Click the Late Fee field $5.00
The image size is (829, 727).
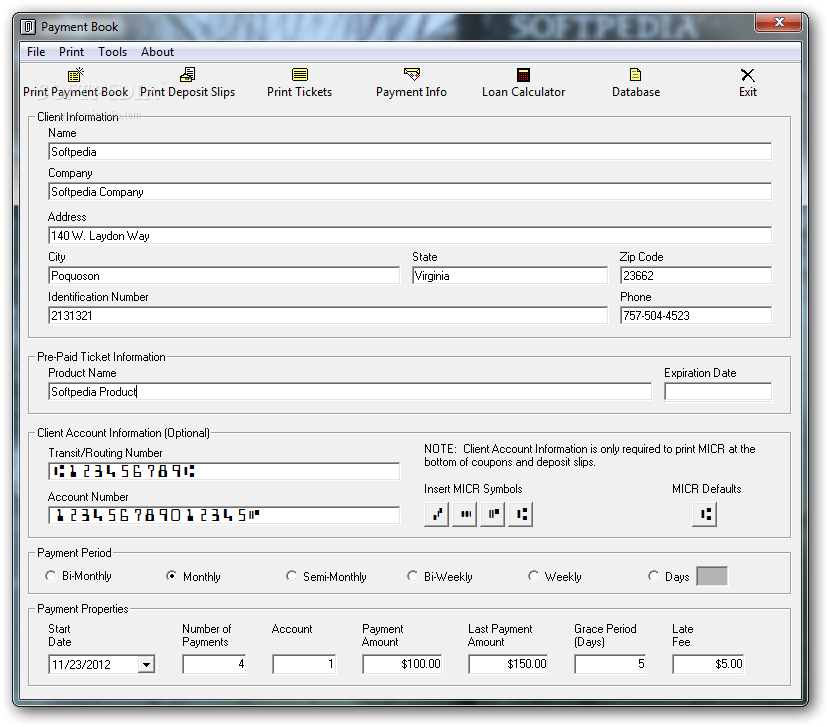(x=708, y=665)
